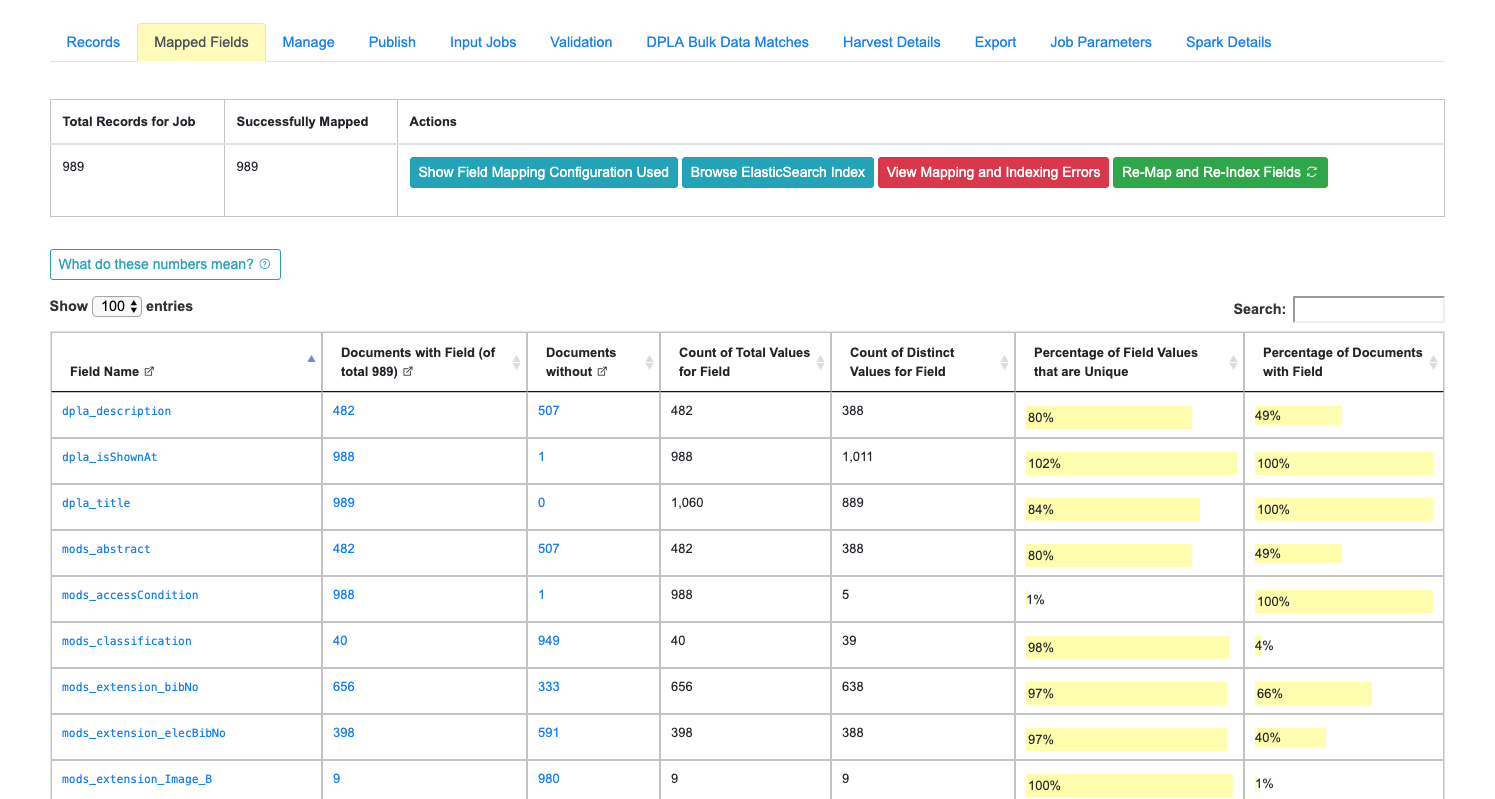
Task: Click Total Records for Job header cell
Action: (137, 122)
